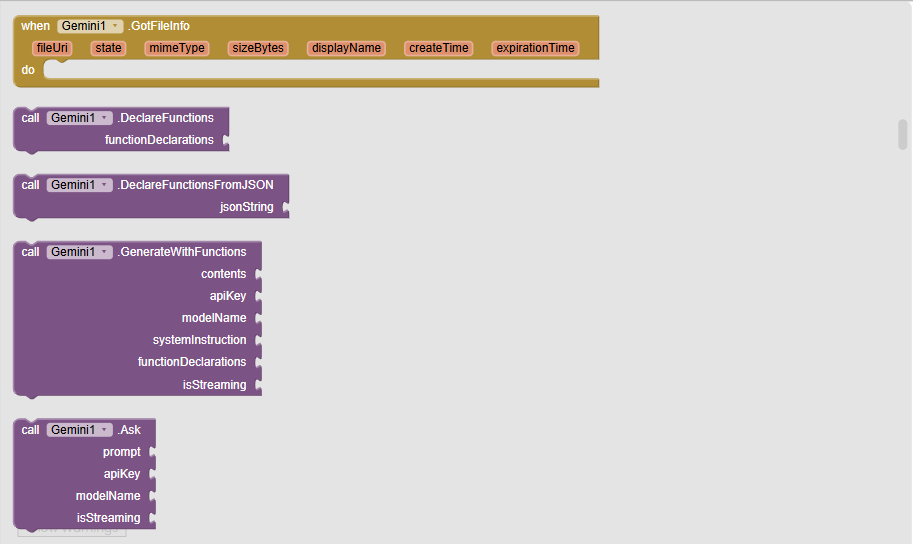Select the expirationTime parameter chip
This screenshot has width=913, height=544.
click(x=535, y=48)
